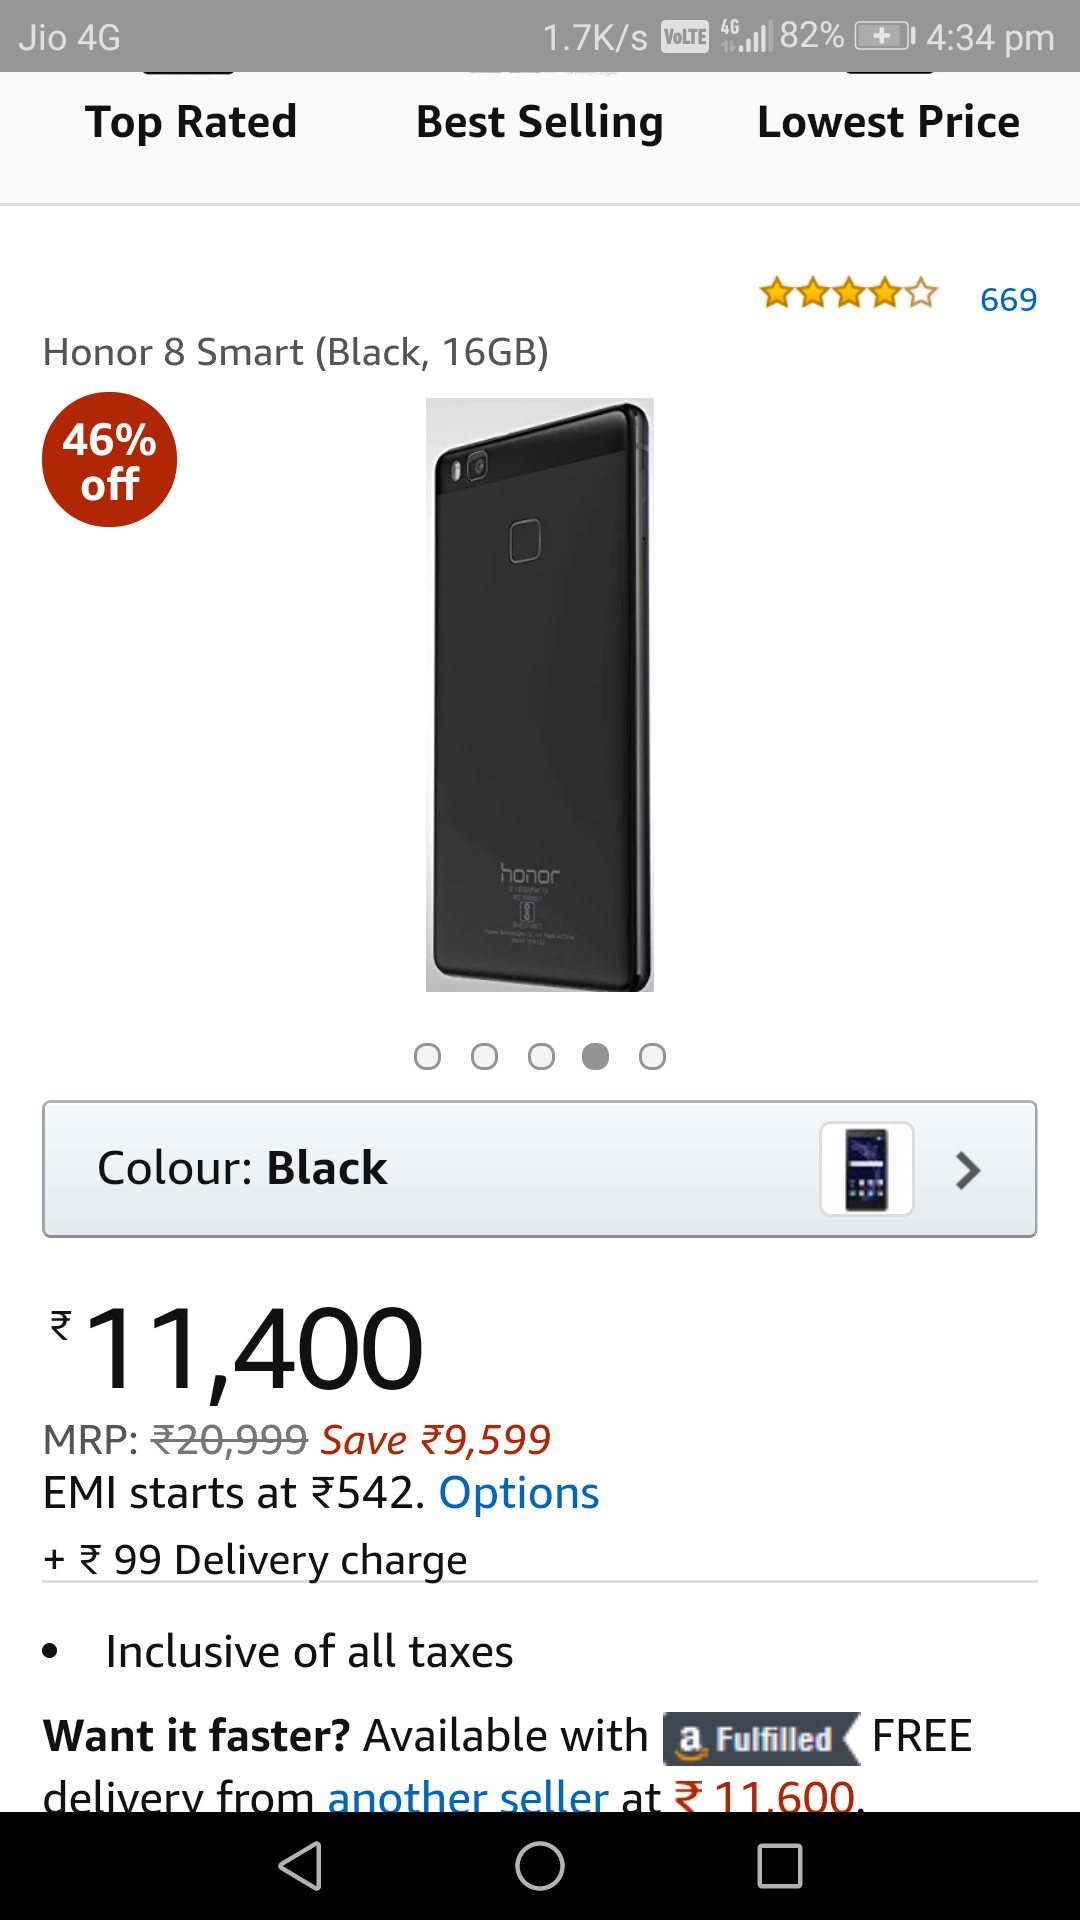Open the Honor 8 Smart product image
The image size is (1080, 1920).
click(540, 695)
